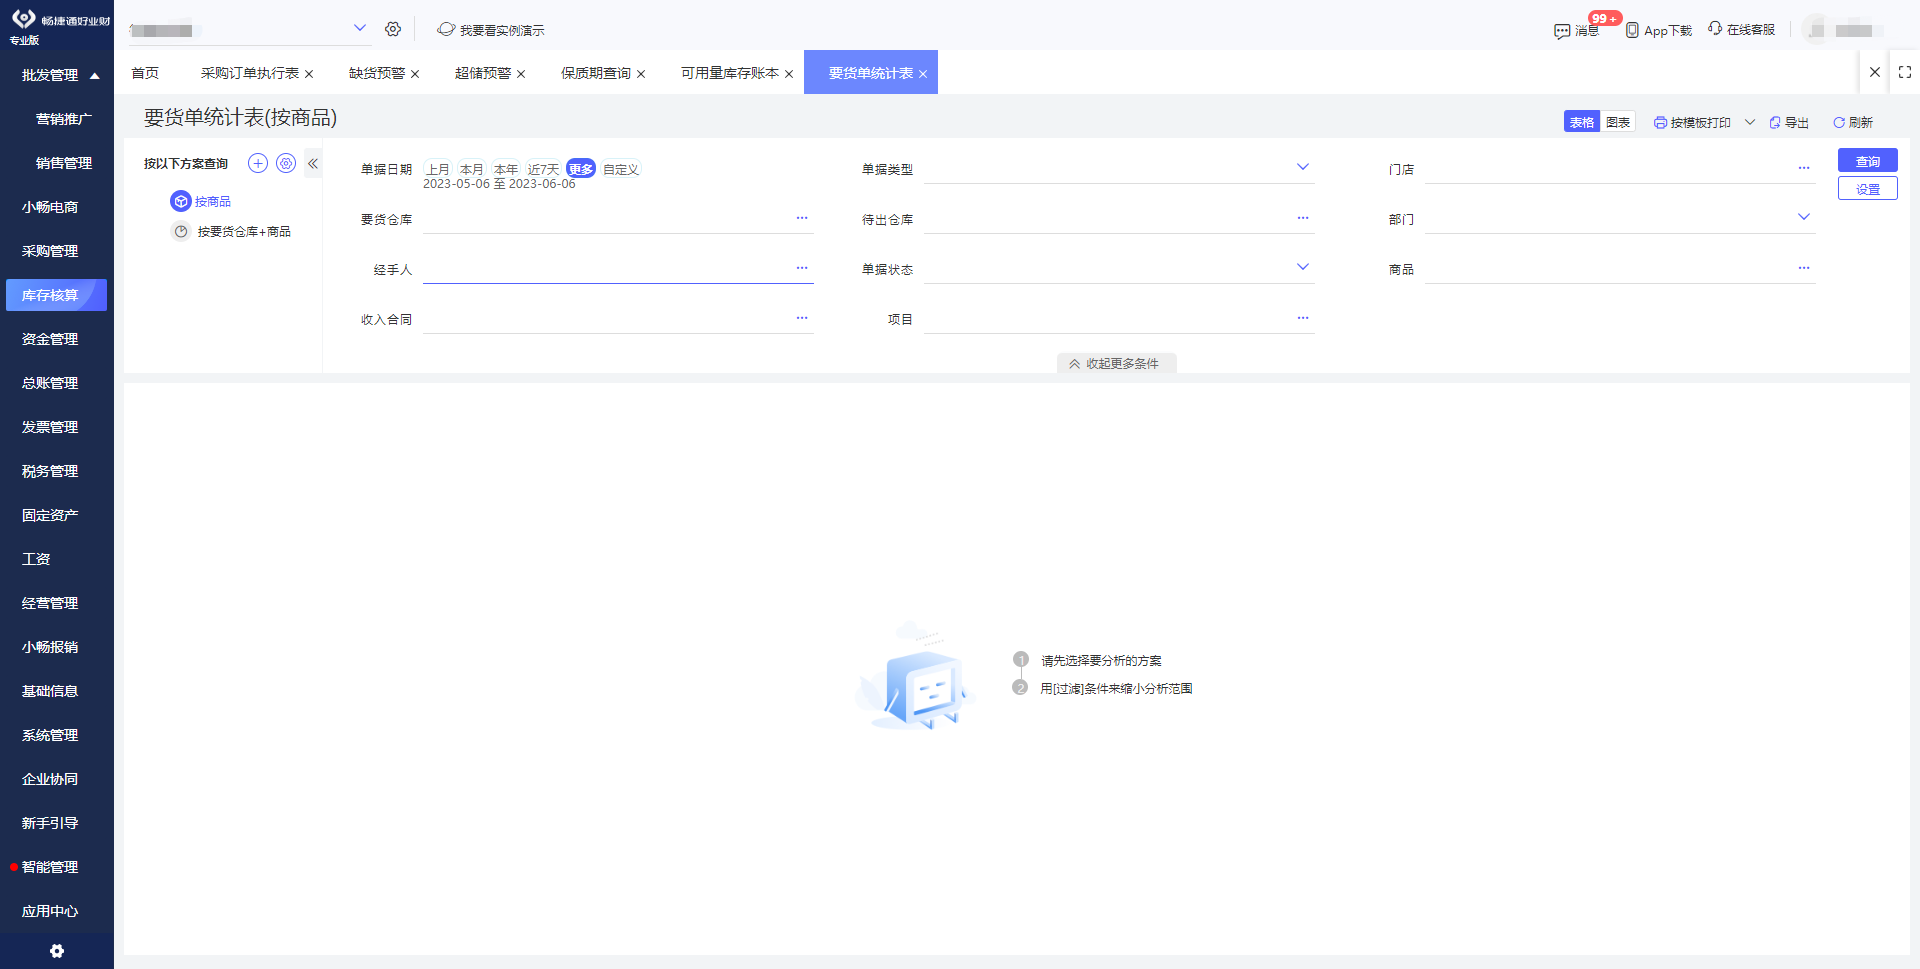Viewport: 1920px width, 969px height.
Task: Open the settings gear next to company selector
Action: coord(393,29)
